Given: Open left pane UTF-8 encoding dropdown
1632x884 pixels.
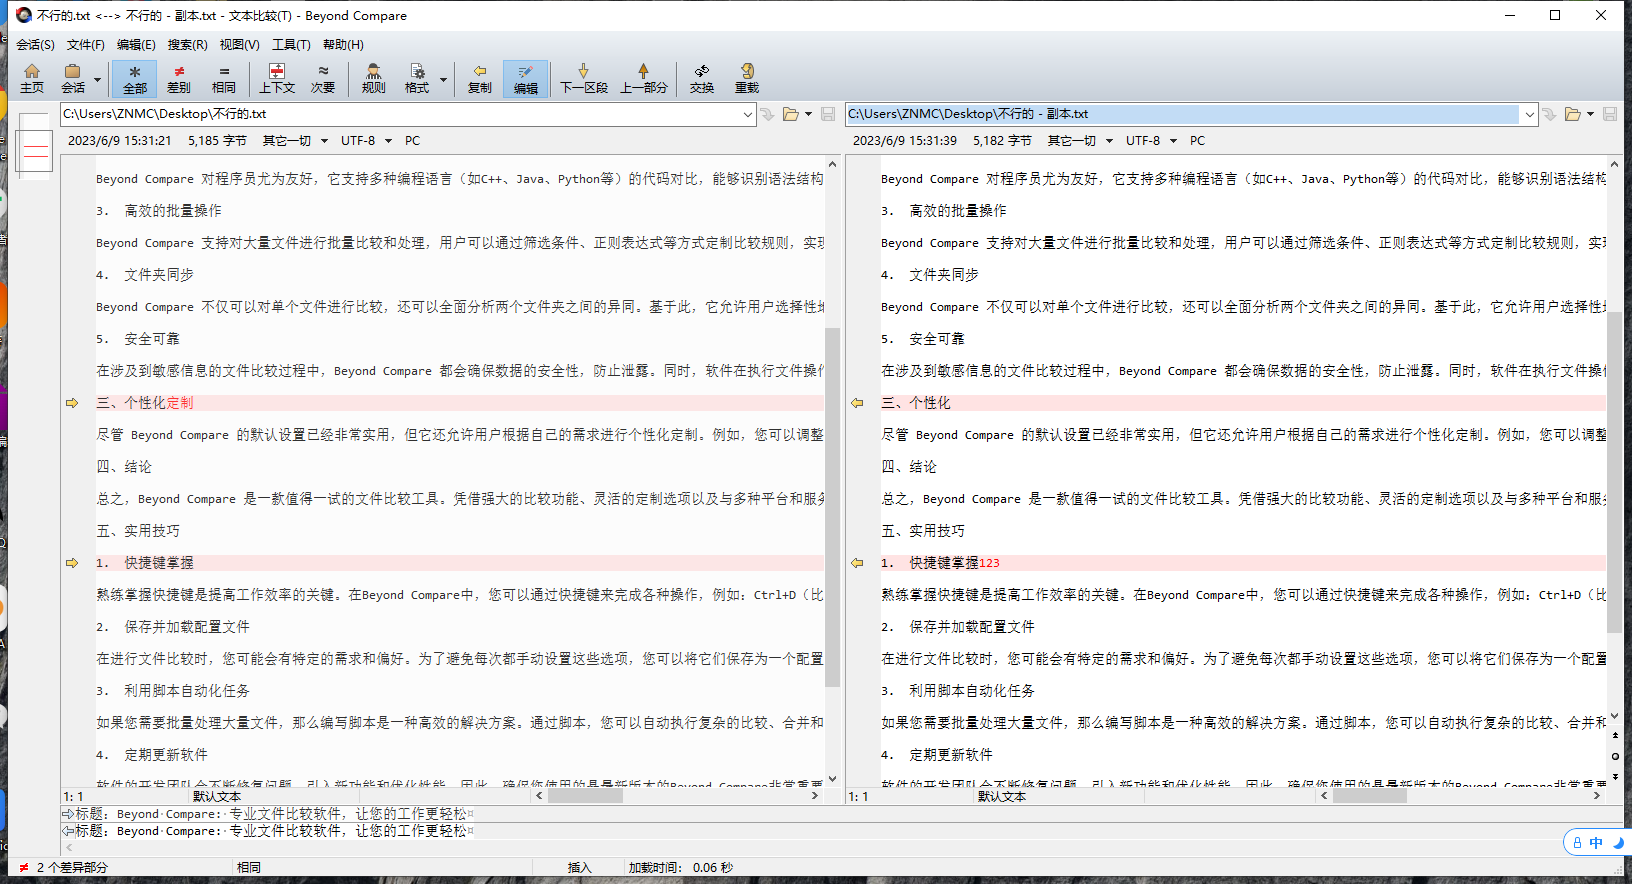Looking at the screenshot, I should pos(366,141).
